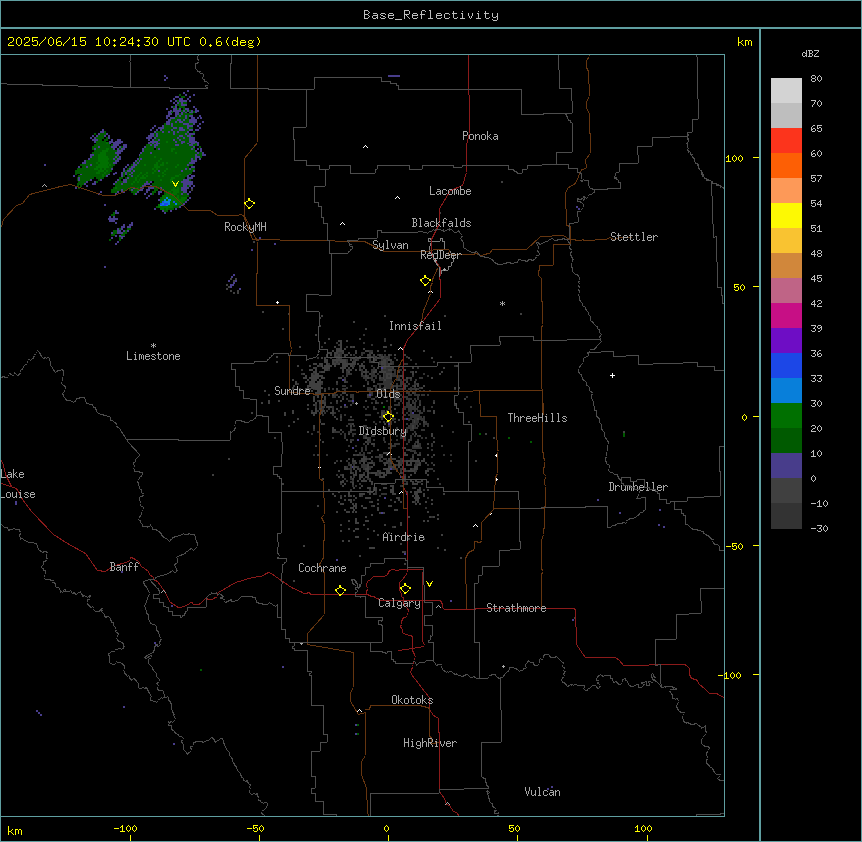Image resolution: width=862 pixels, height=842 pixels.
Task: Click the white plus marker northeast of Drumheller
Action: coord(612,375)
